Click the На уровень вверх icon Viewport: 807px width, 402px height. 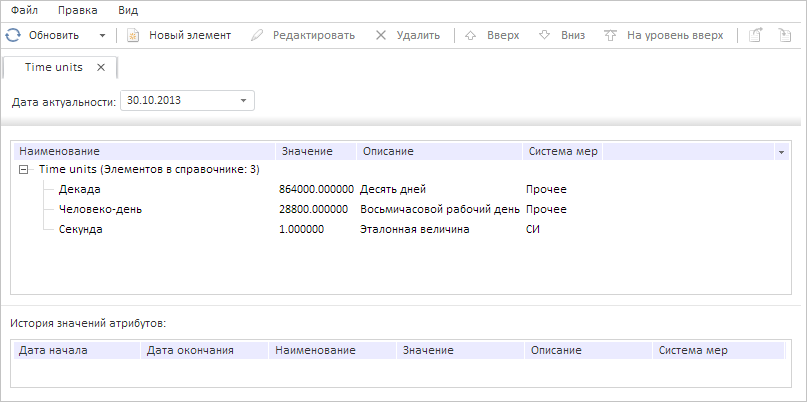coord(611,35)
